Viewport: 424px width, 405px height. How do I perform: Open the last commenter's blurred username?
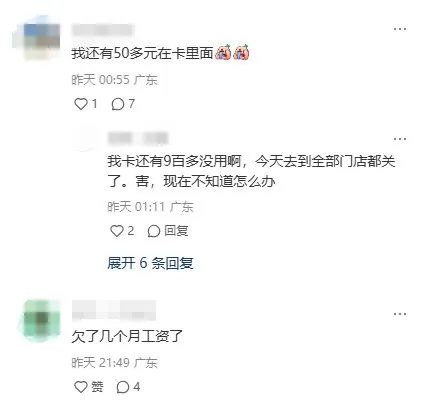point(114,310)
